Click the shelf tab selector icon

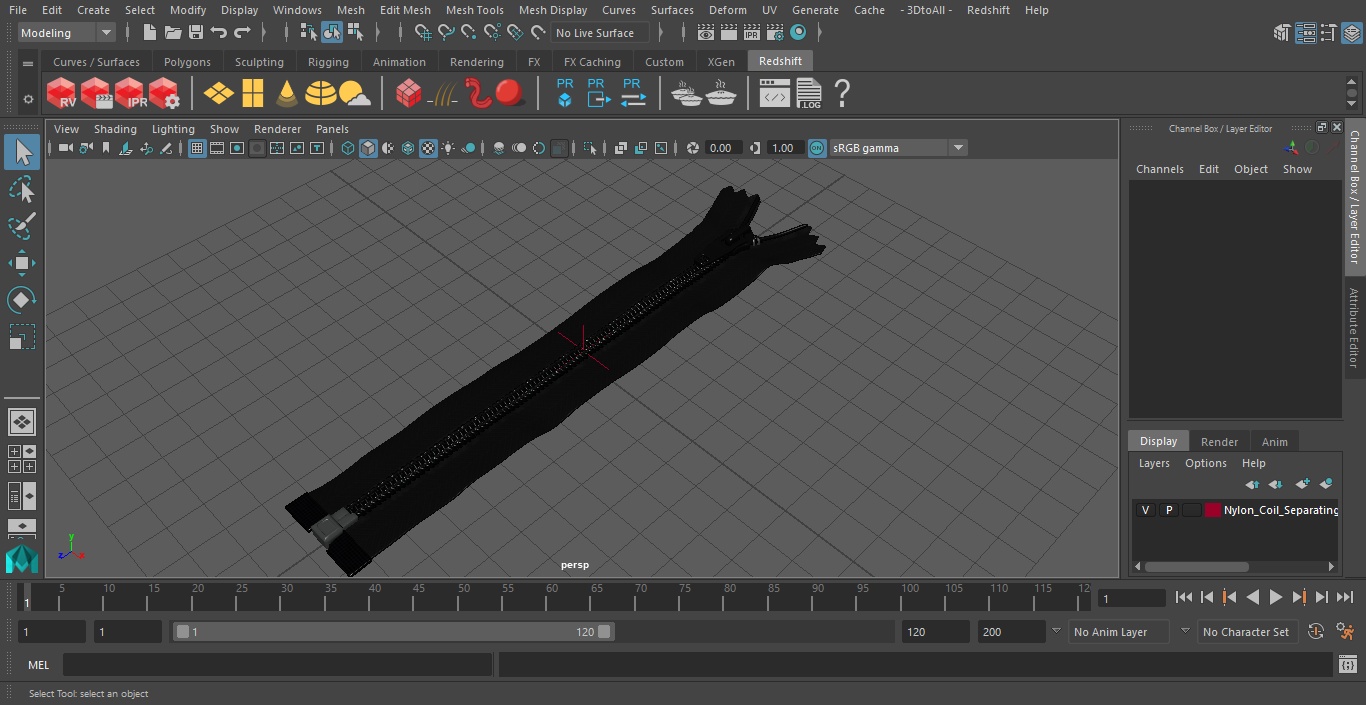tap(28, 62)
